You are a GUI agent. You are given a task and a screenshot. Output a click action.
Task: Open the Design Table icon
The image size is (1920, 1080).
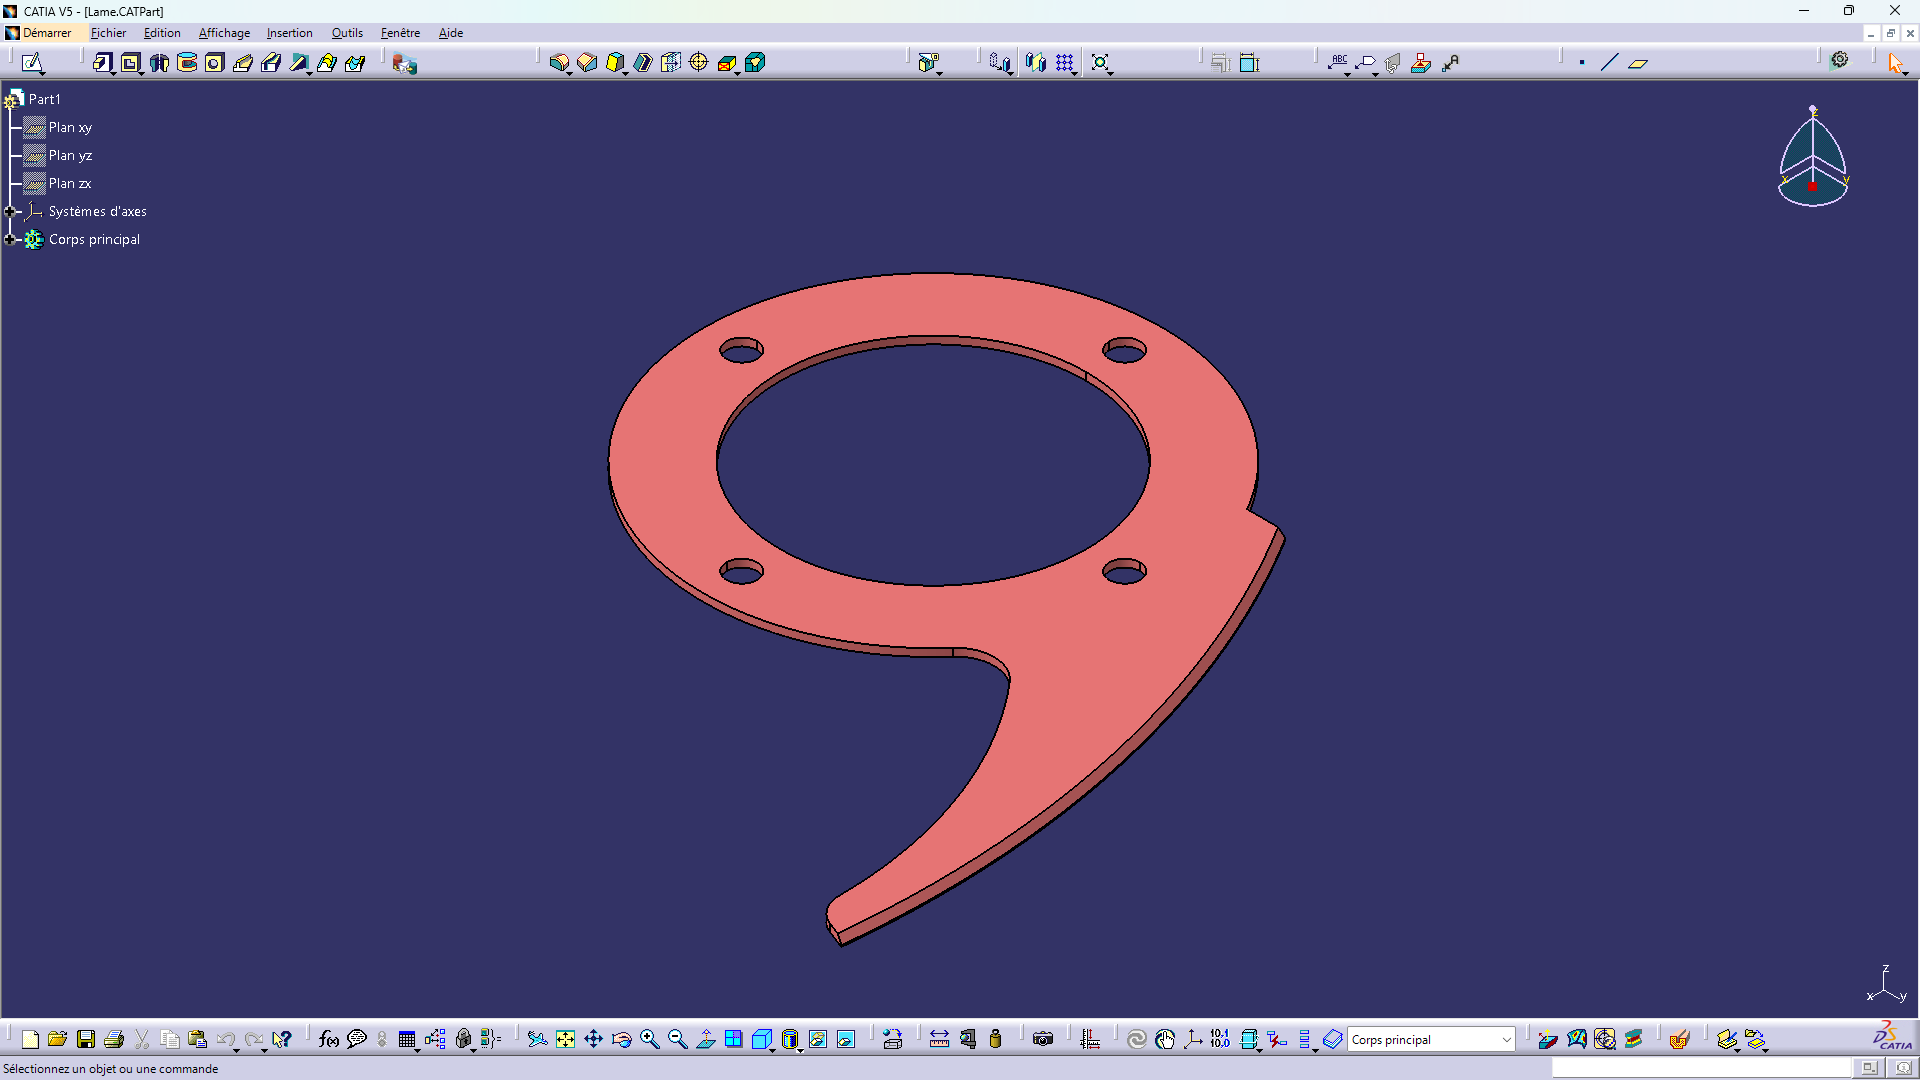click(406, 1040)
